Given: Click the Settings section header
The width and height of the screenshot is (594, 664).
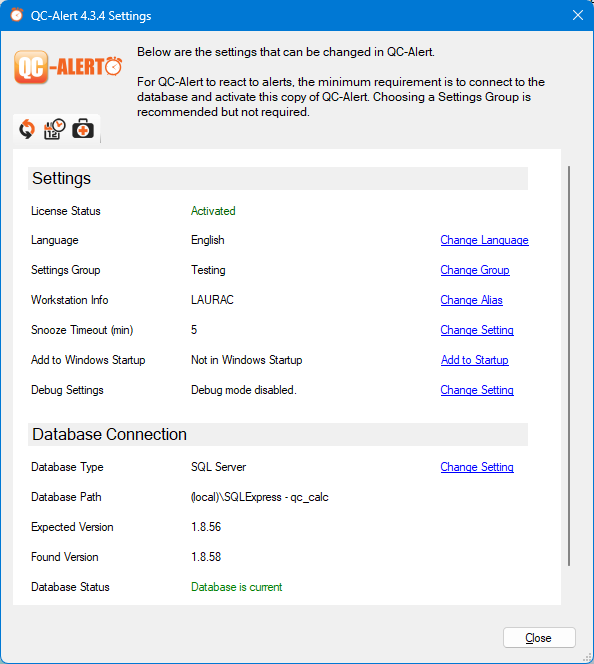Looking at the screenshot, I should (278, 178).
